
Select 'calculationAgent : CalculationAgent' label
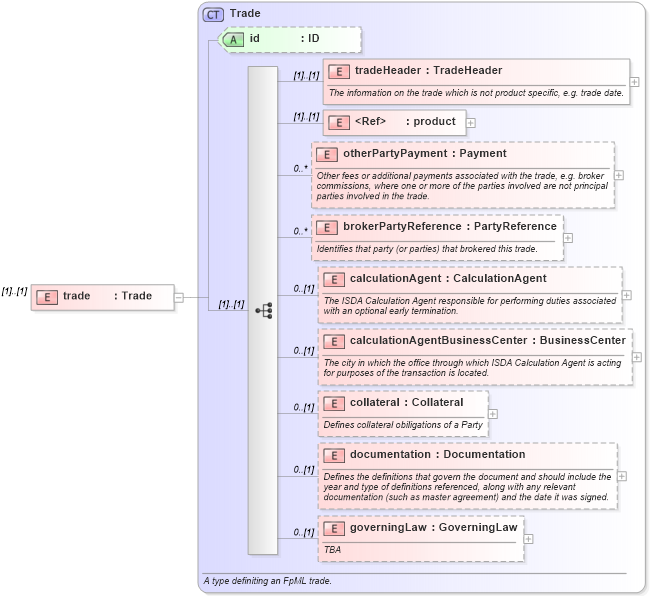point(448,279)
